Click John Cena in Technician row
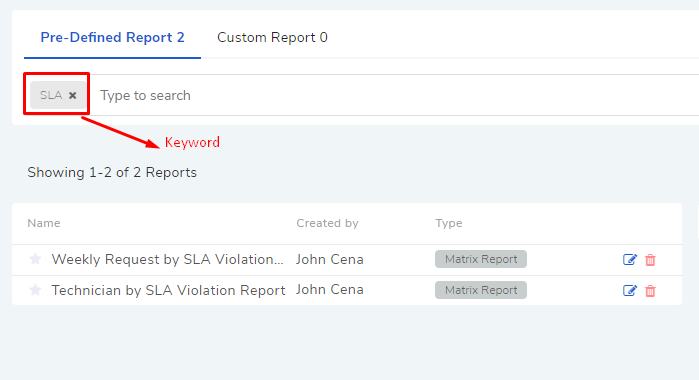 click(330, 289)
